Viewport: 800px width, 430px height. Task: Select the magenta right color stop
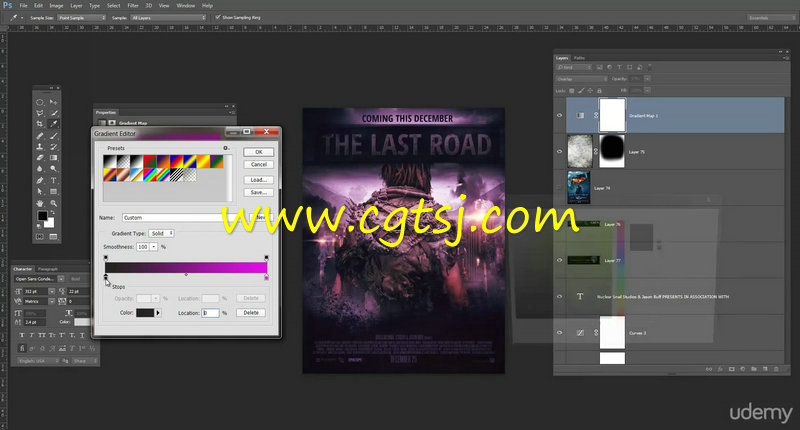click(266, 277)
